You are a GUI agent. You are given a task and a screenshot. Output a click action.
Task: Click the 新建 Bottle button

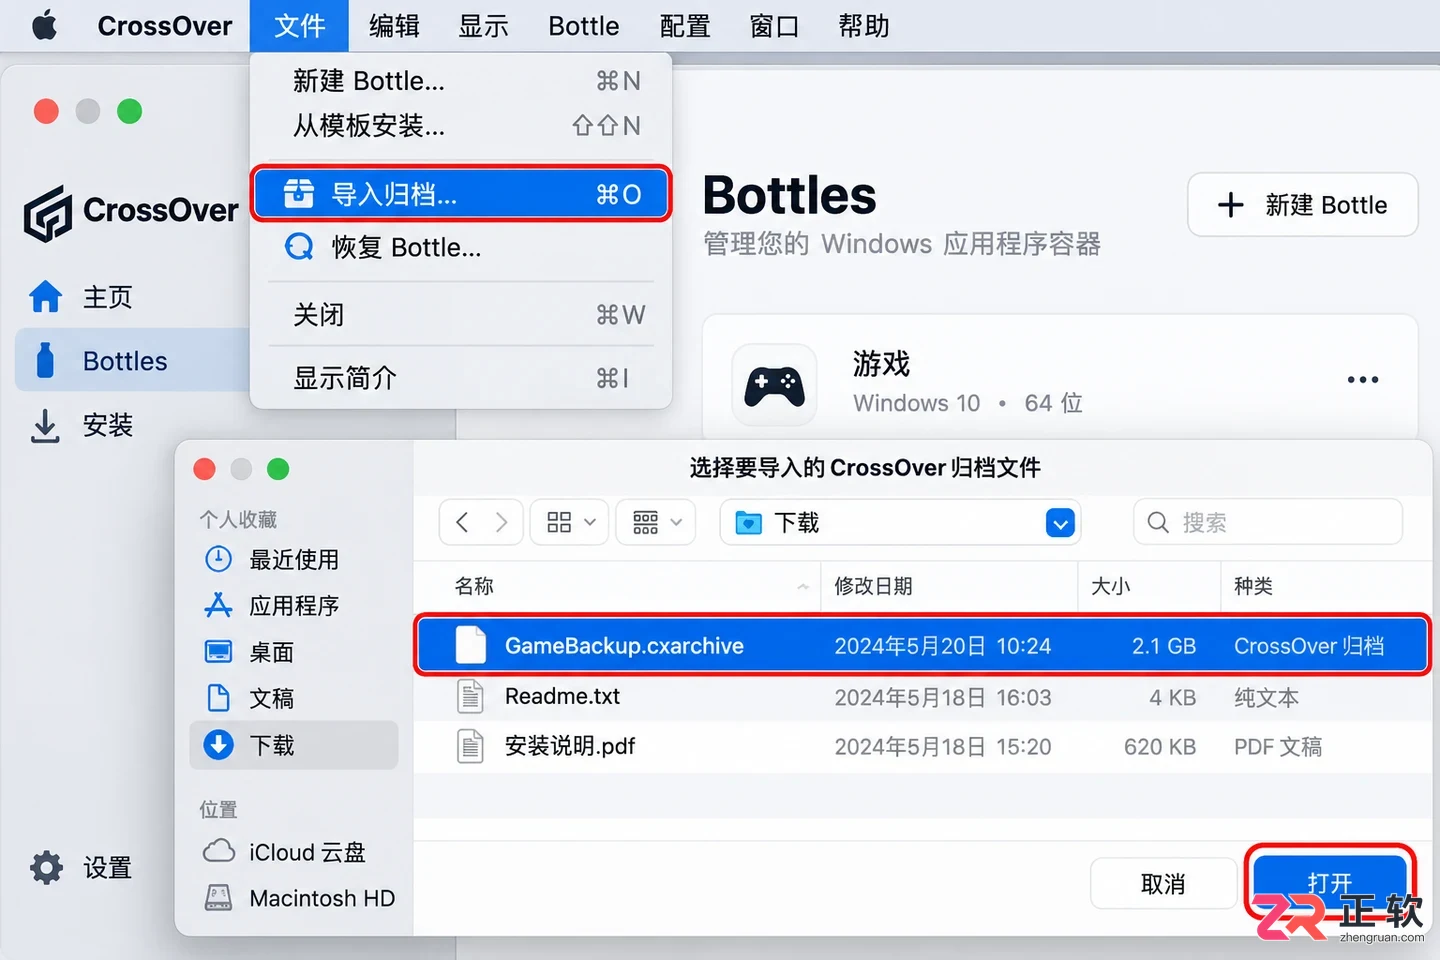[1302, 205]
